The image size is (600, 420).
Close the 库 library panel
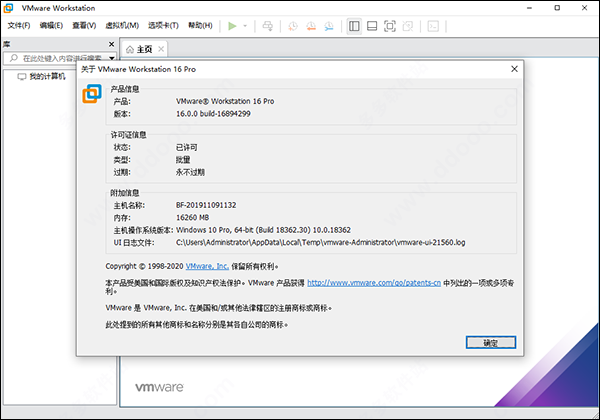[111, 44]
